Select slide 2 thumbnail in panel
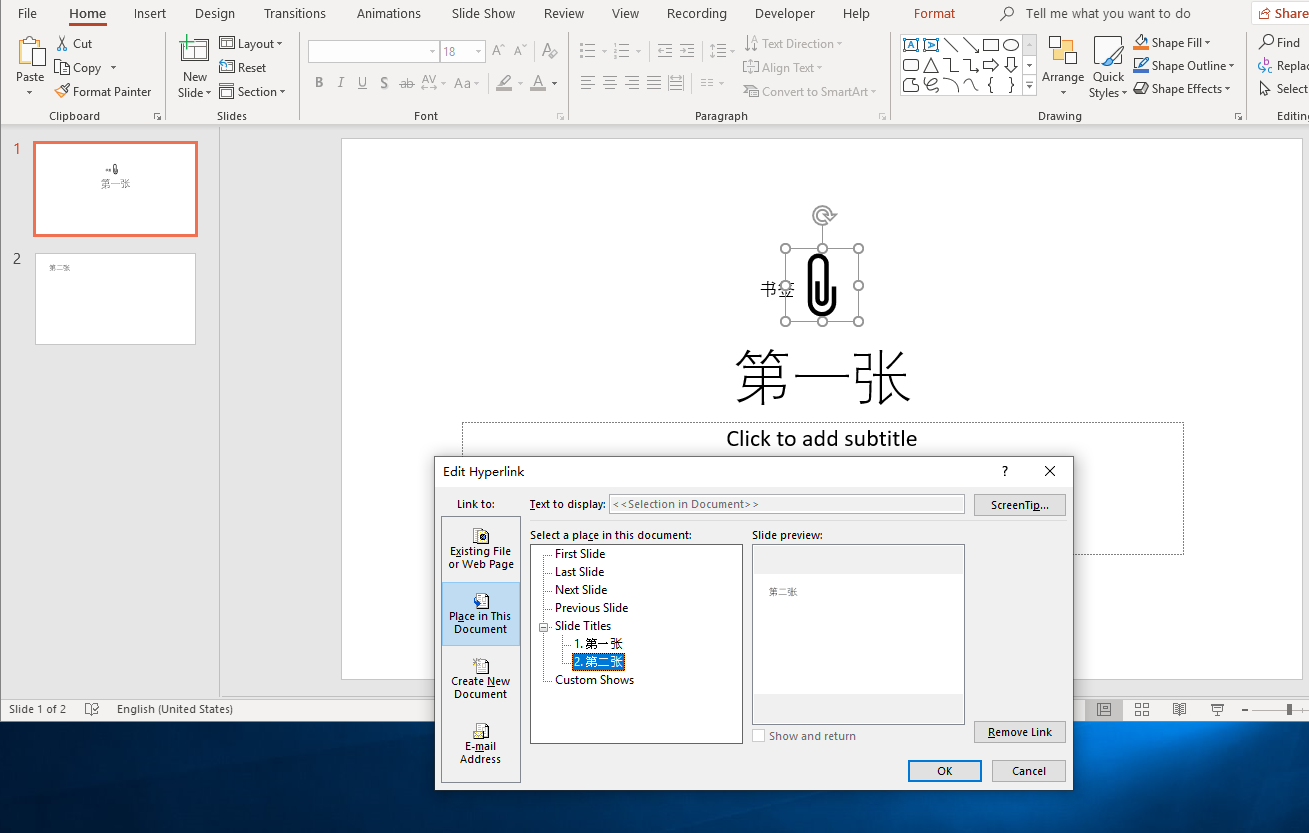 [x=115, y=299]
